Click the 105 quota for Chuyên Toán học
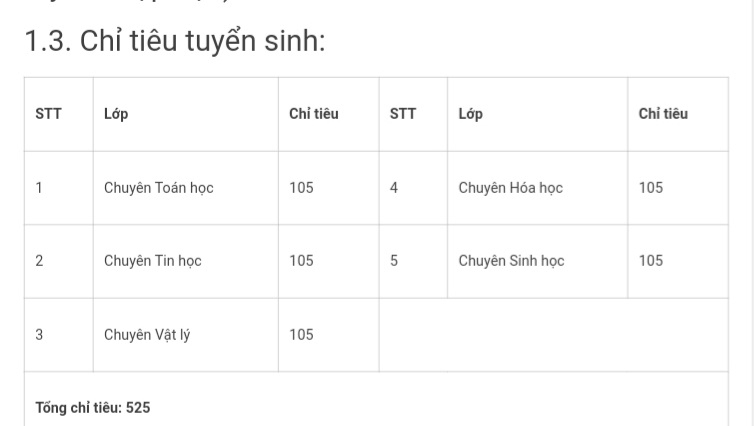 pyautogui.click(x=301, y=188)
